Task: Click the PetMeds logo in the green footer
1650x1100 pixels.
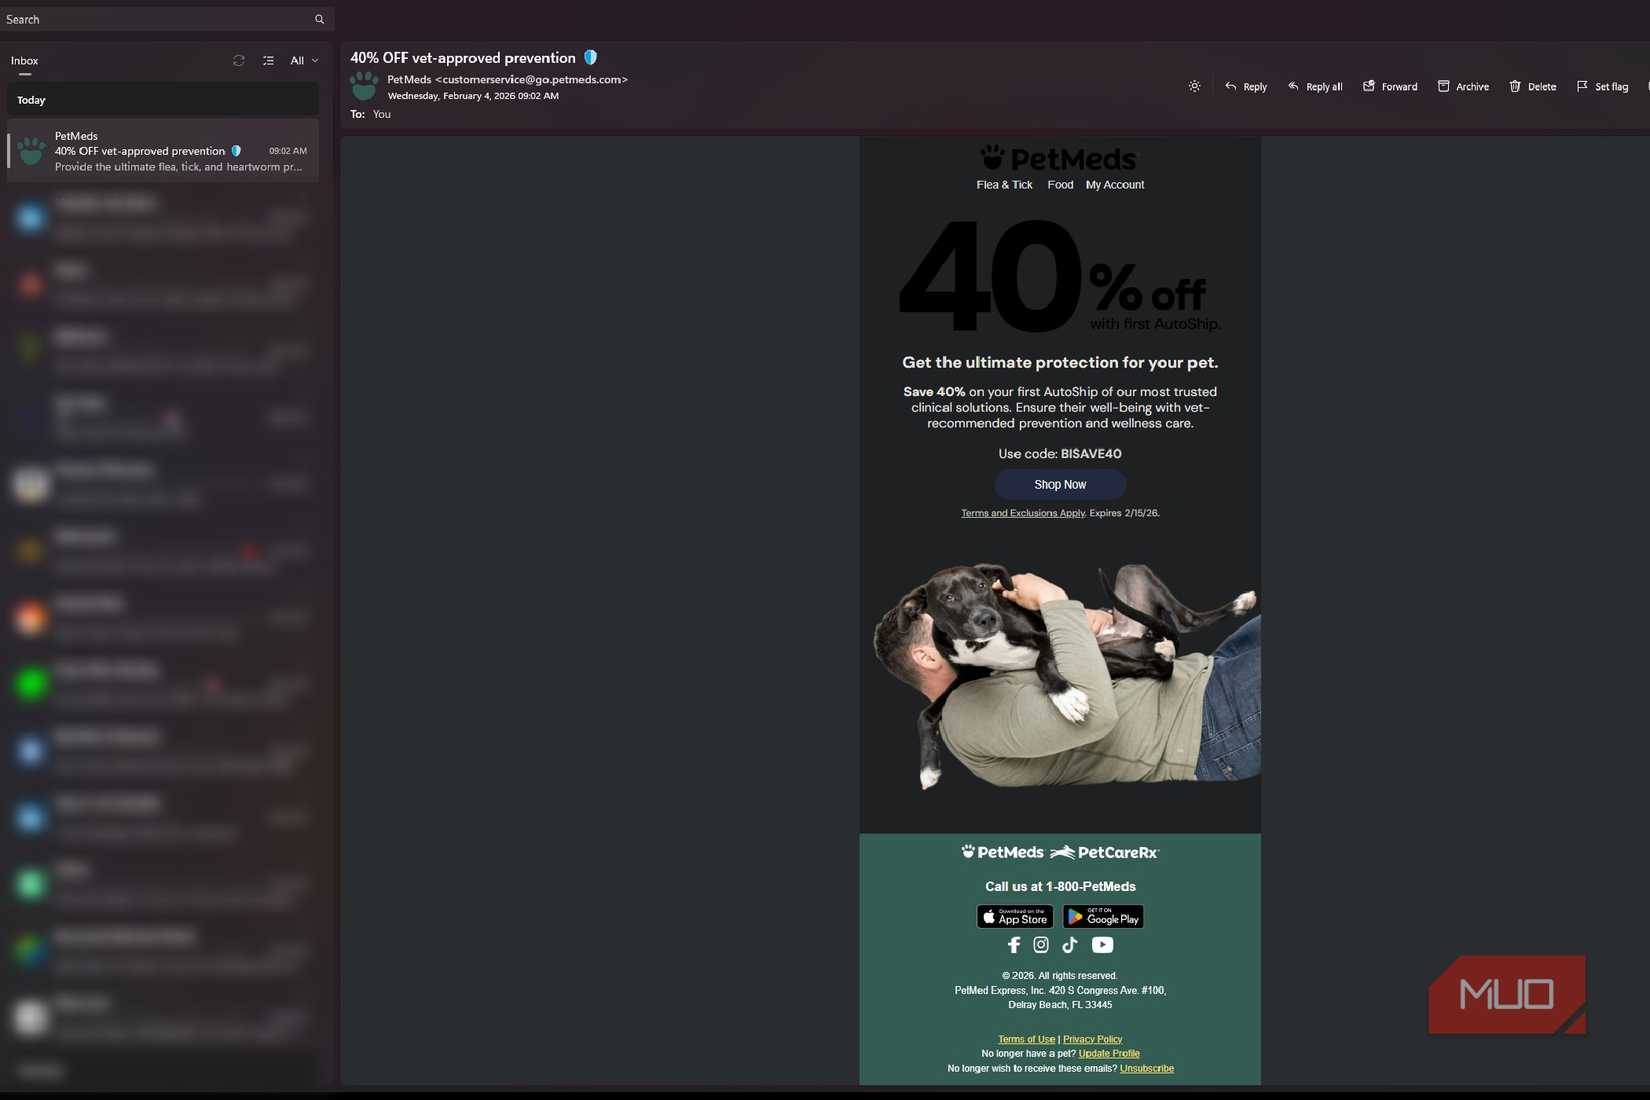Action: point(1002,852)
